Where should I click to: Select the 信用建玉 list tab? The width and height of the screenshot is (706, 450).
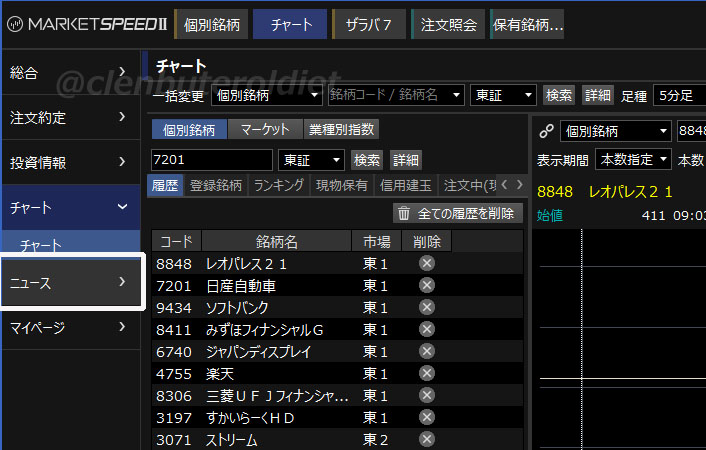coord(406,185)
